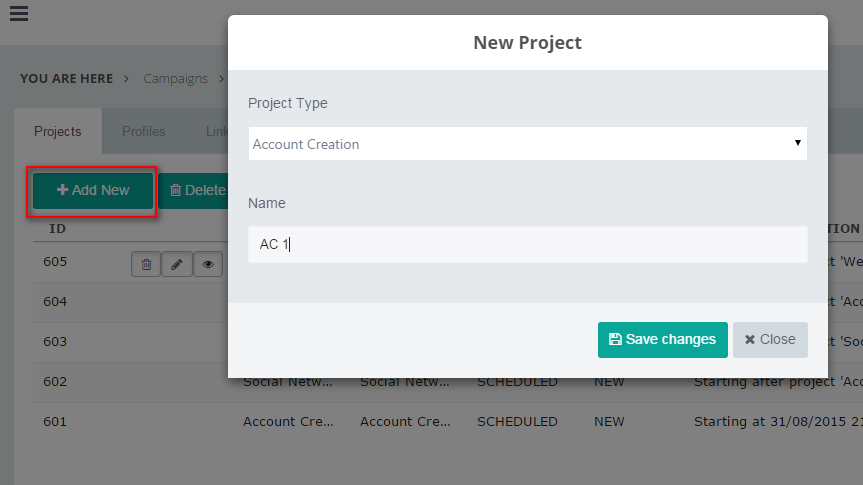The height and width of the screenshot is (485, 863).
Task: Click NEW status in row 601
Action: click(609, 422)
